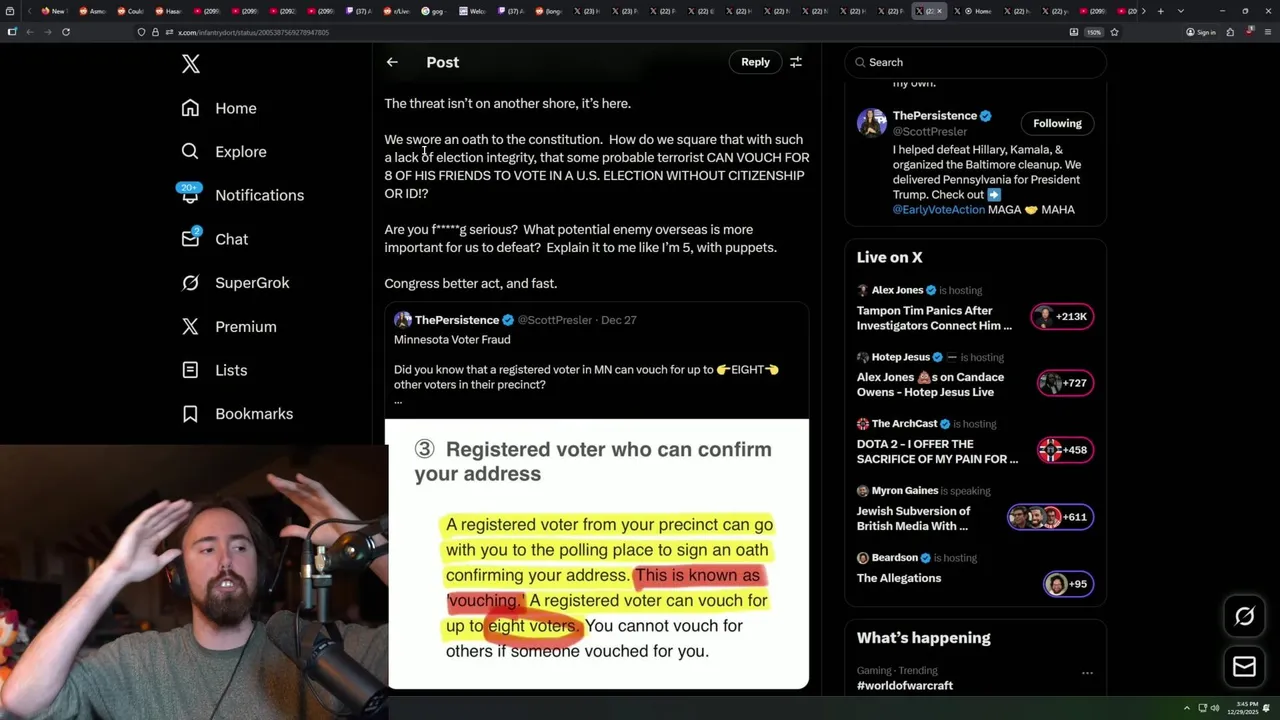The width and height of the screenshot is (1280, 720).
Task: Click the Reply button
Action: point(755,62)
